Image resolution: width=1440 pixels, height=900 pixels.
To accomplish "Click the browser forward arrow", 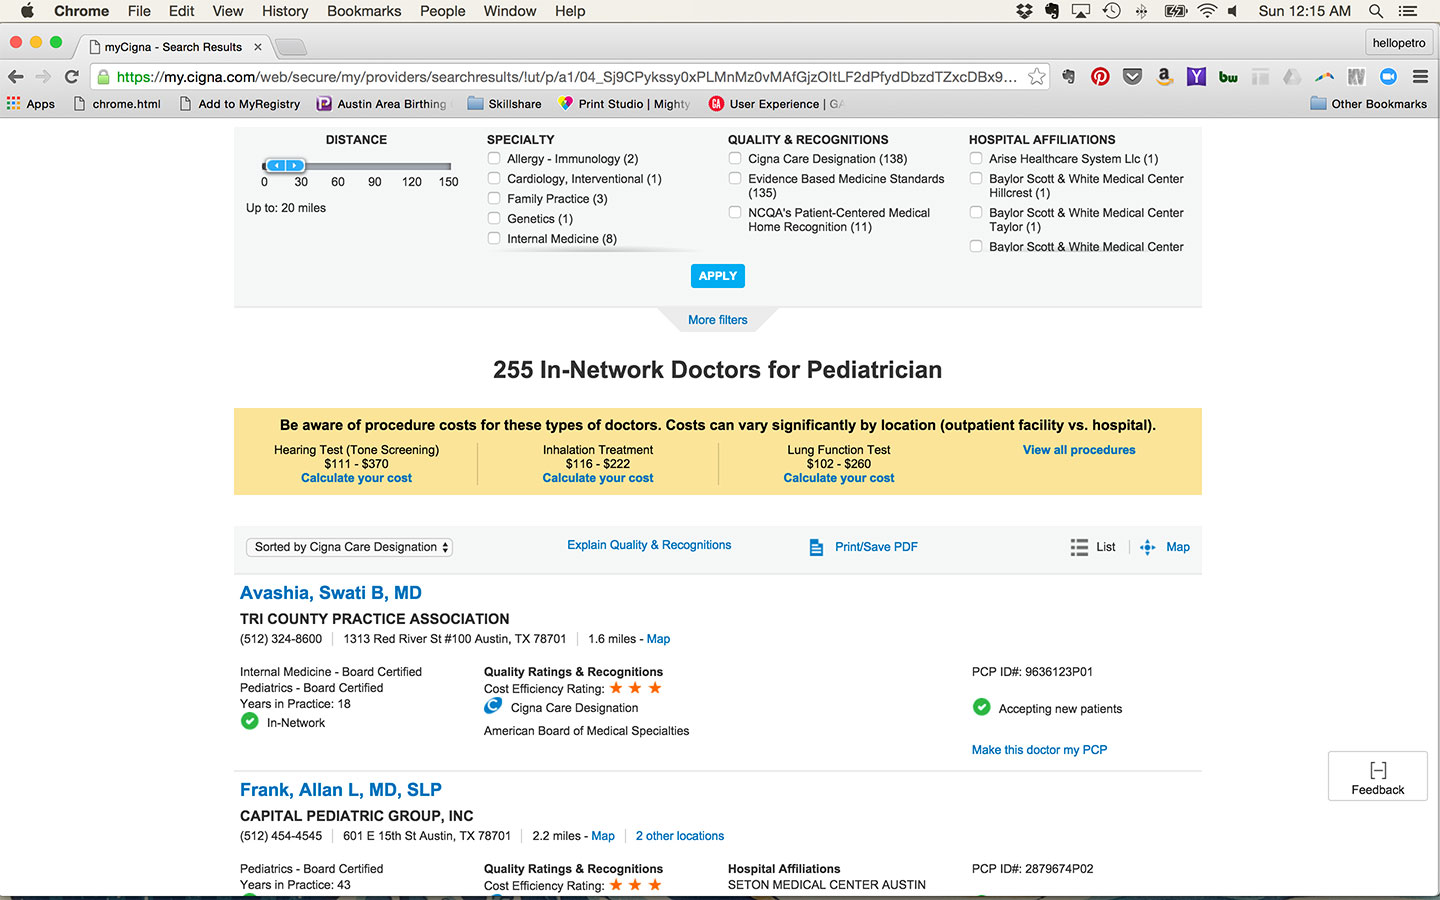I will [x=43, y=77].
